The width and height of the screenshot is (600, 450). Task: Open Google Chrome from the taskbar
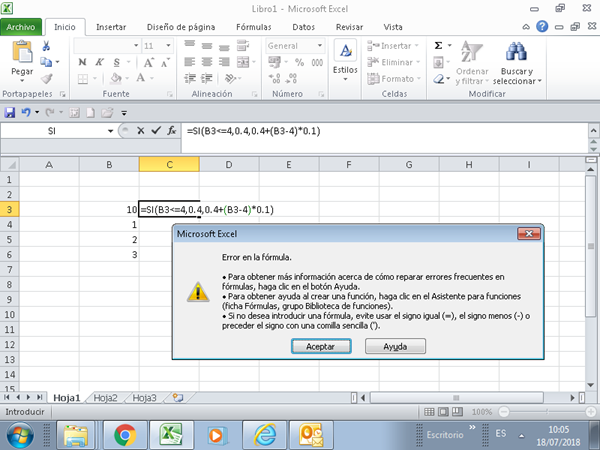point(125,435)
